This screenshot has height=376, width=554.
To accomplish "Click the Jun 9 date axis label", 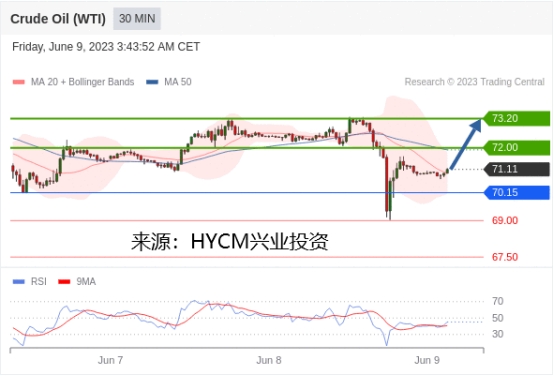I will pos(427,360).
